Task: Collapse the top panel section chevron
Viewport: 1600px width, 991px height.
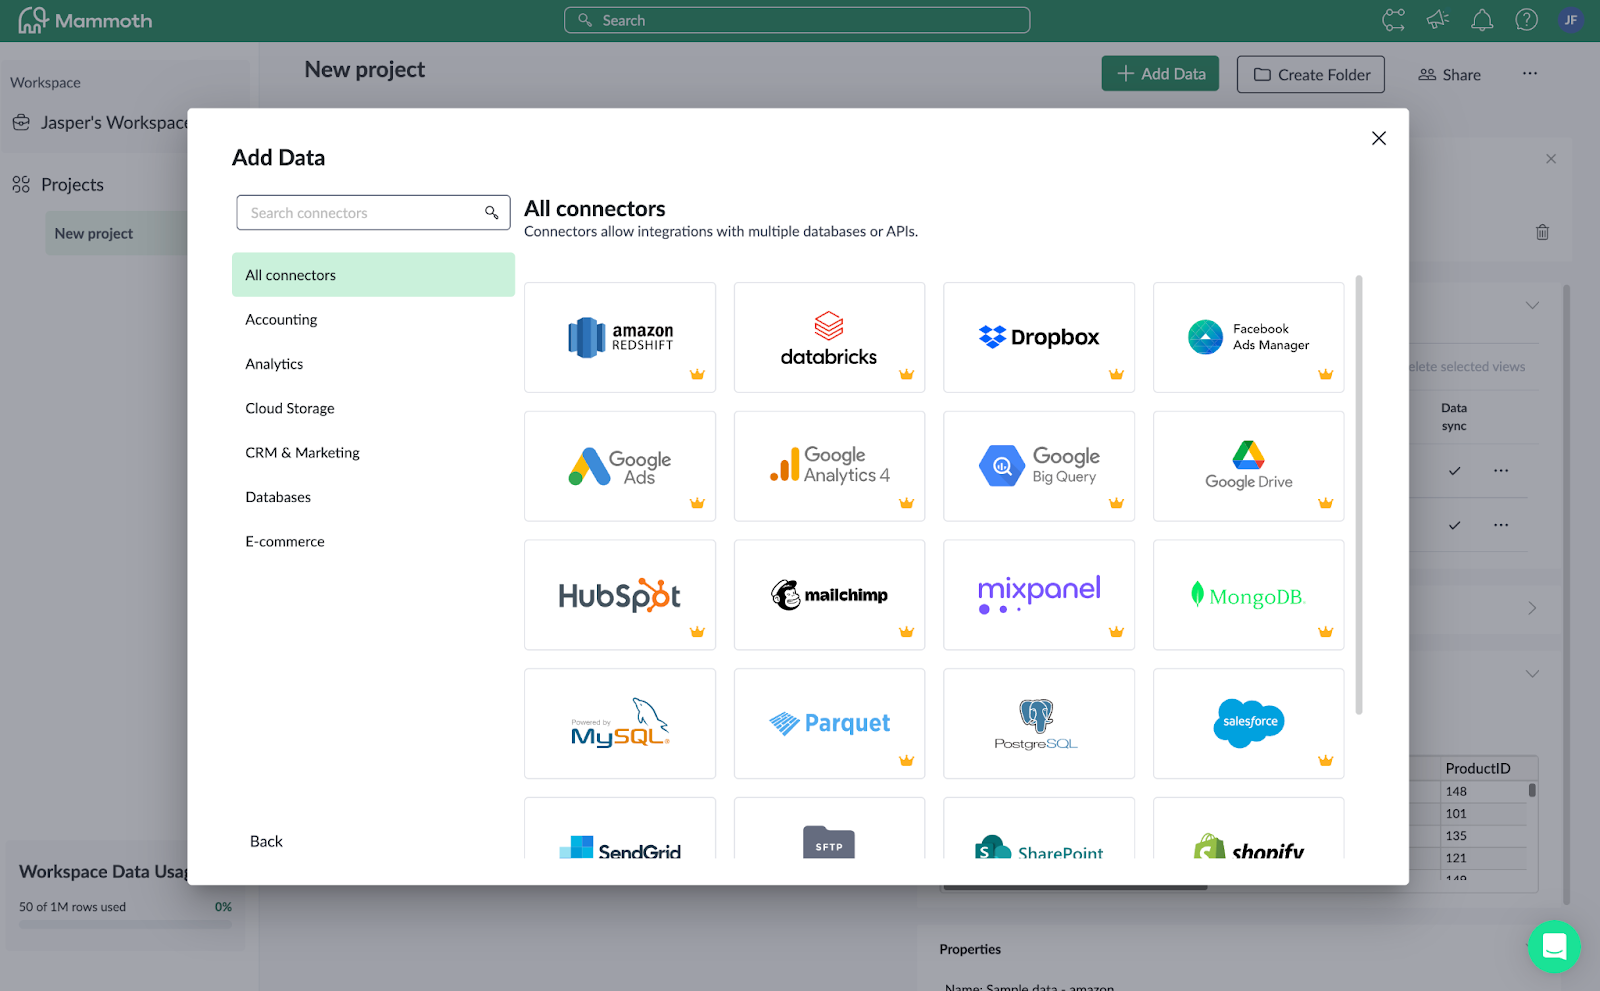Action: (1532, 305)
